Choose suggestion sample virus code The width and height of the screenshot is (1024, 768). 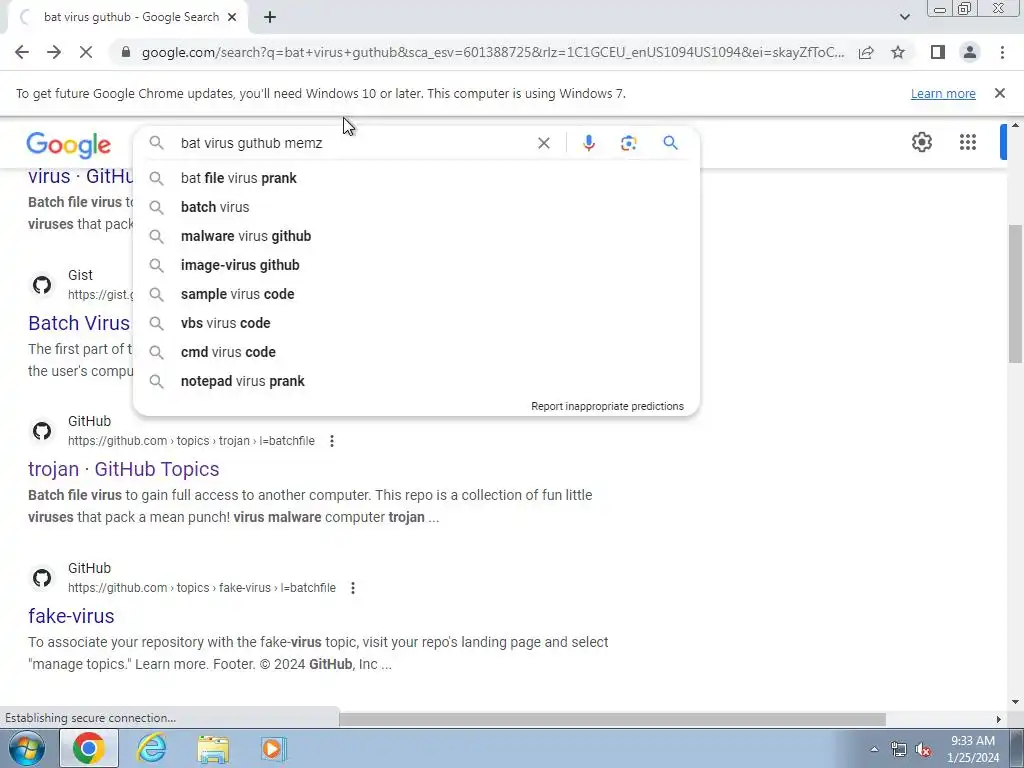[416, 294]
